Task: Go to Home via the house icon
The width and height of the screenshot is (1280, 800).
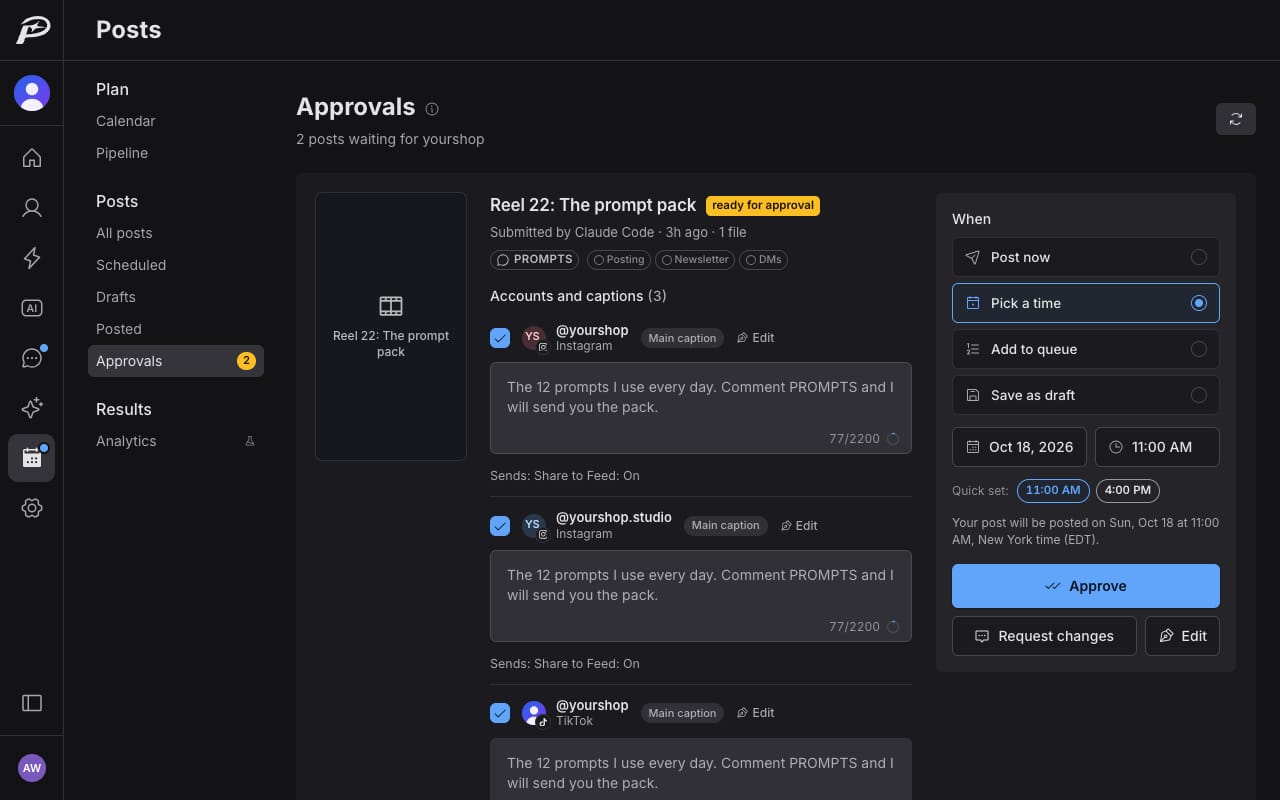Action: [x=32, y=158]
